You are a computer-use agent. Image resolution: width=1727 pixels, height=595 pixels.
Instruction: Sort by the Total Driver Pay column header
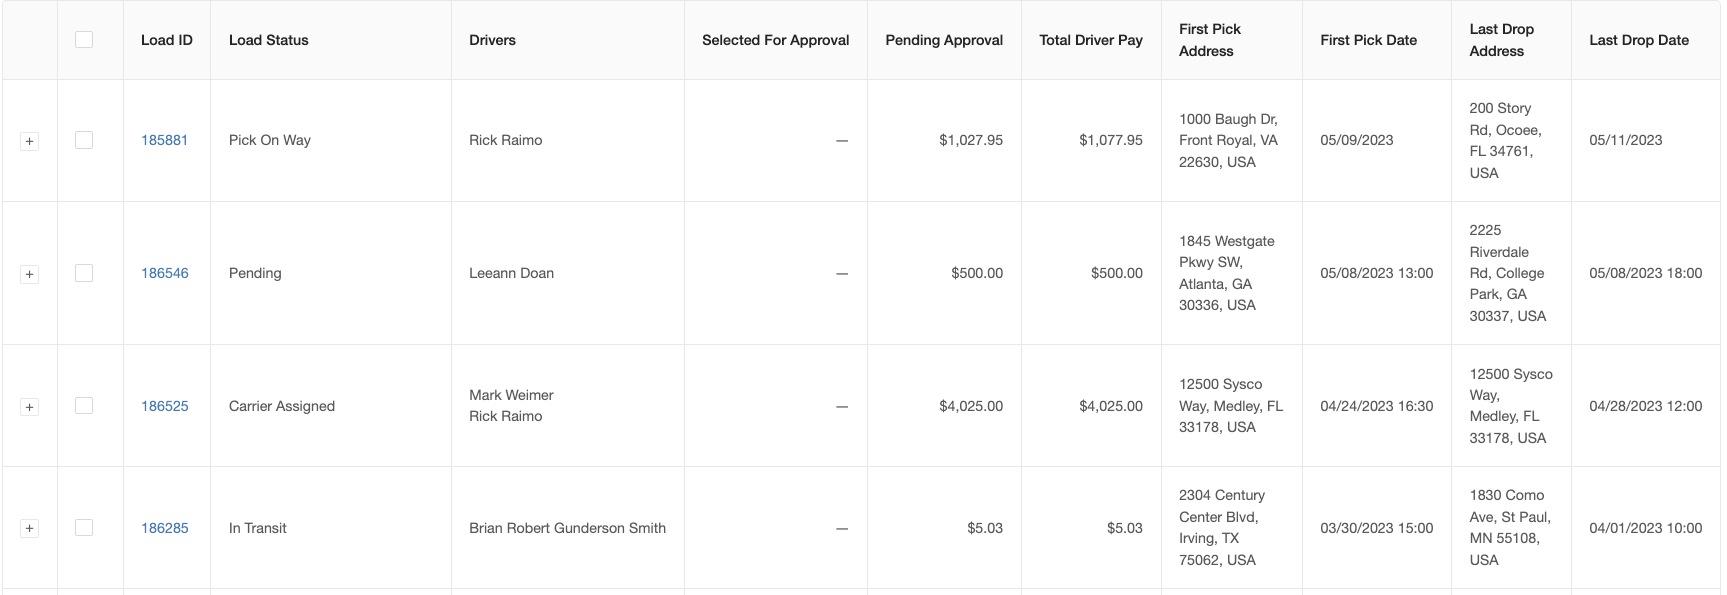click(1090, 40)
